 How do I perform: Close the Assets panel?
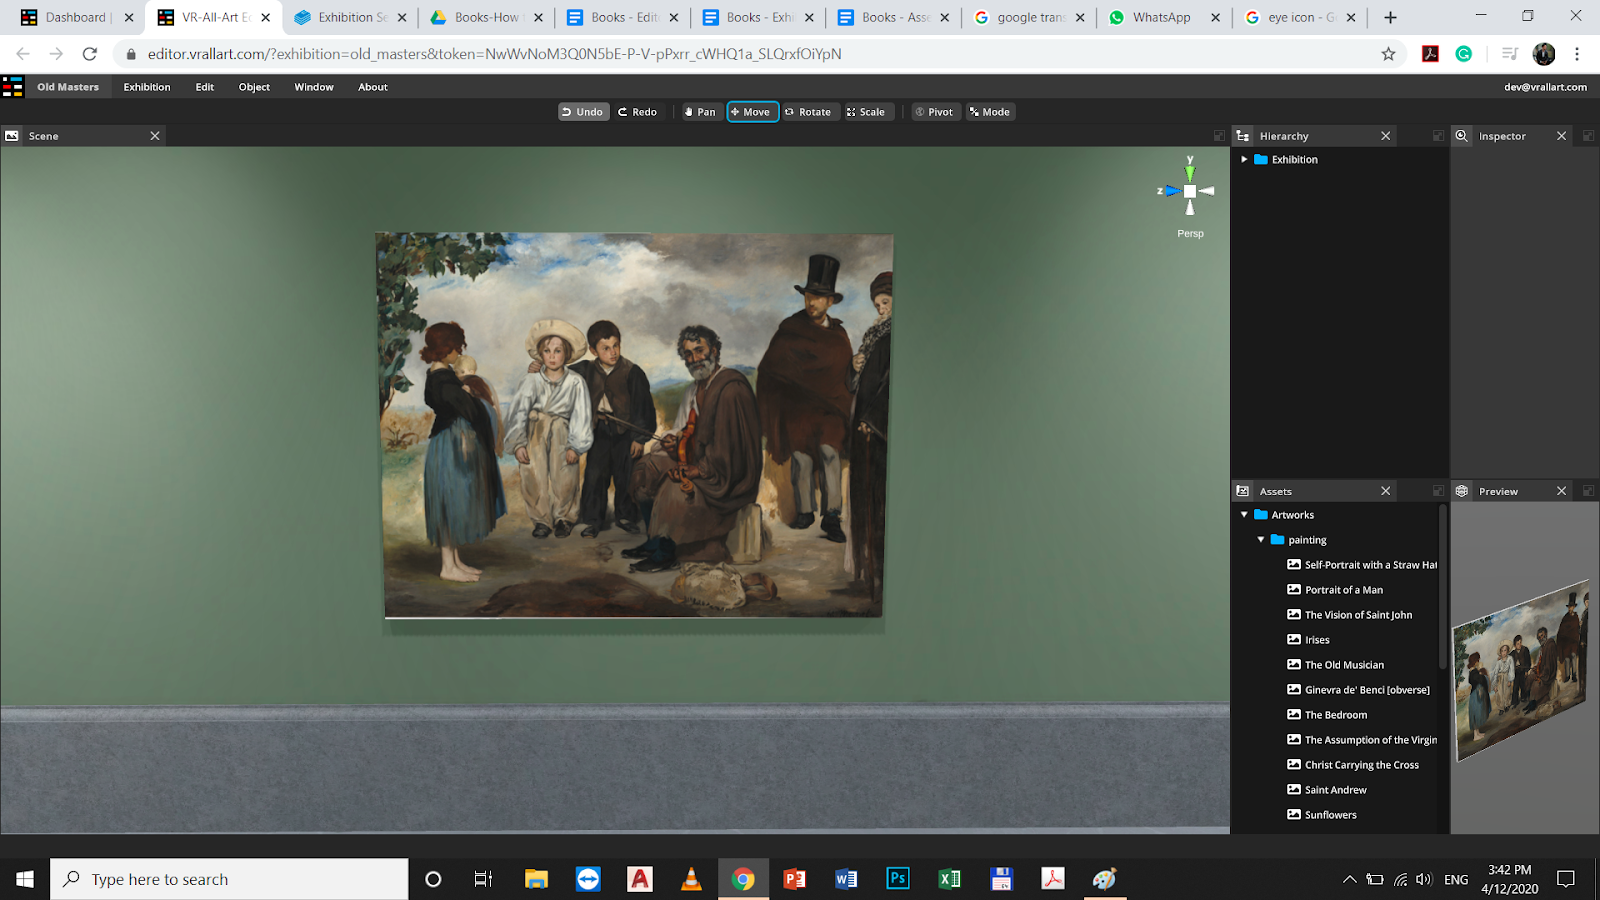[1386, 491]
